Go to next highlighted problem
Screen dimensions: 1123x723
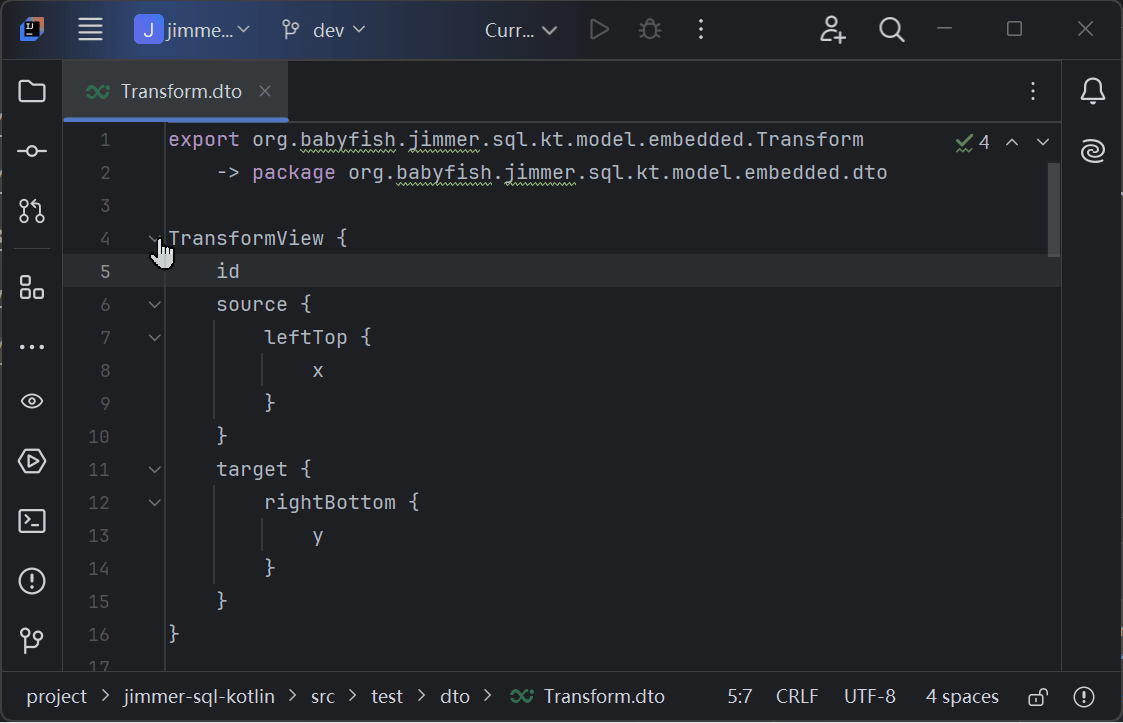(x=1043, y=143)
